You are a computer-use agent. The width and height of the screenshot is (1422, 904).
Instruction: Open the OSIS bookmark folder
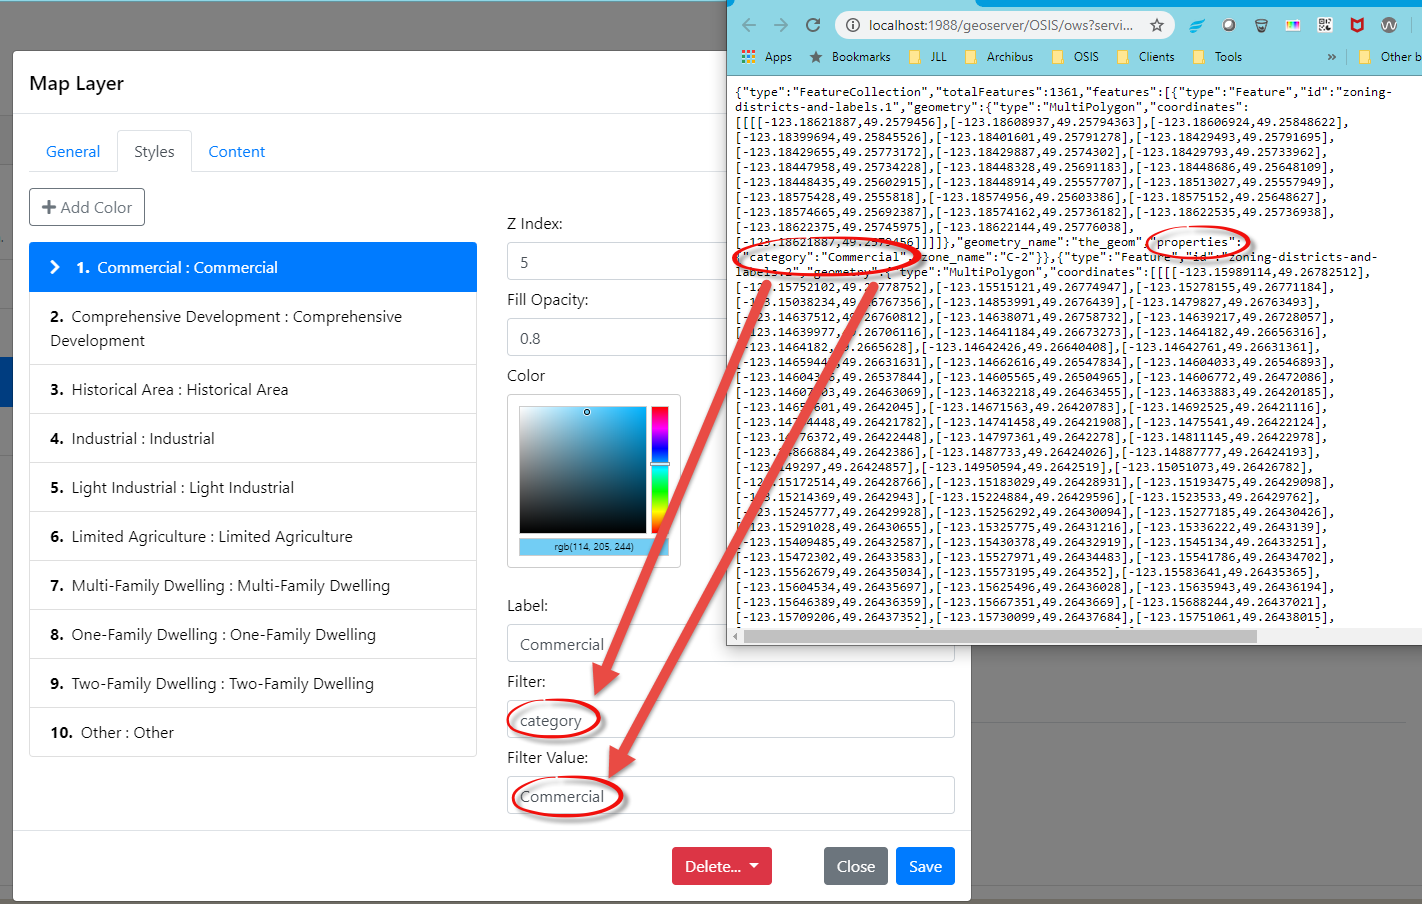1074,57
